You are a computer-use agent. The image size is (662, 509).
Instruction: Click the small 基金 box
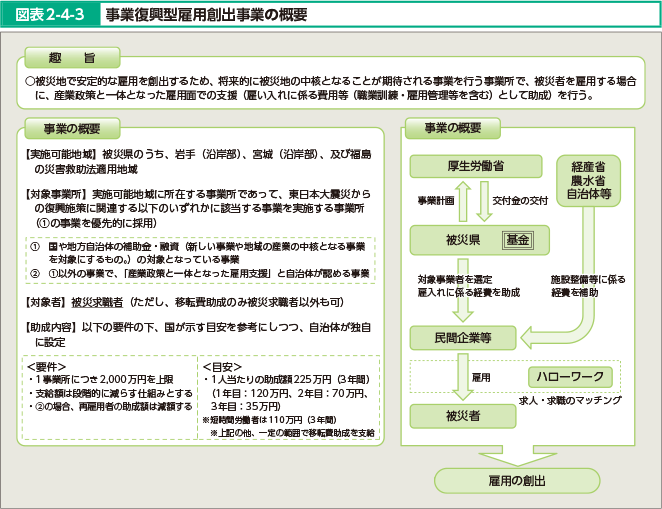point(517,240)
